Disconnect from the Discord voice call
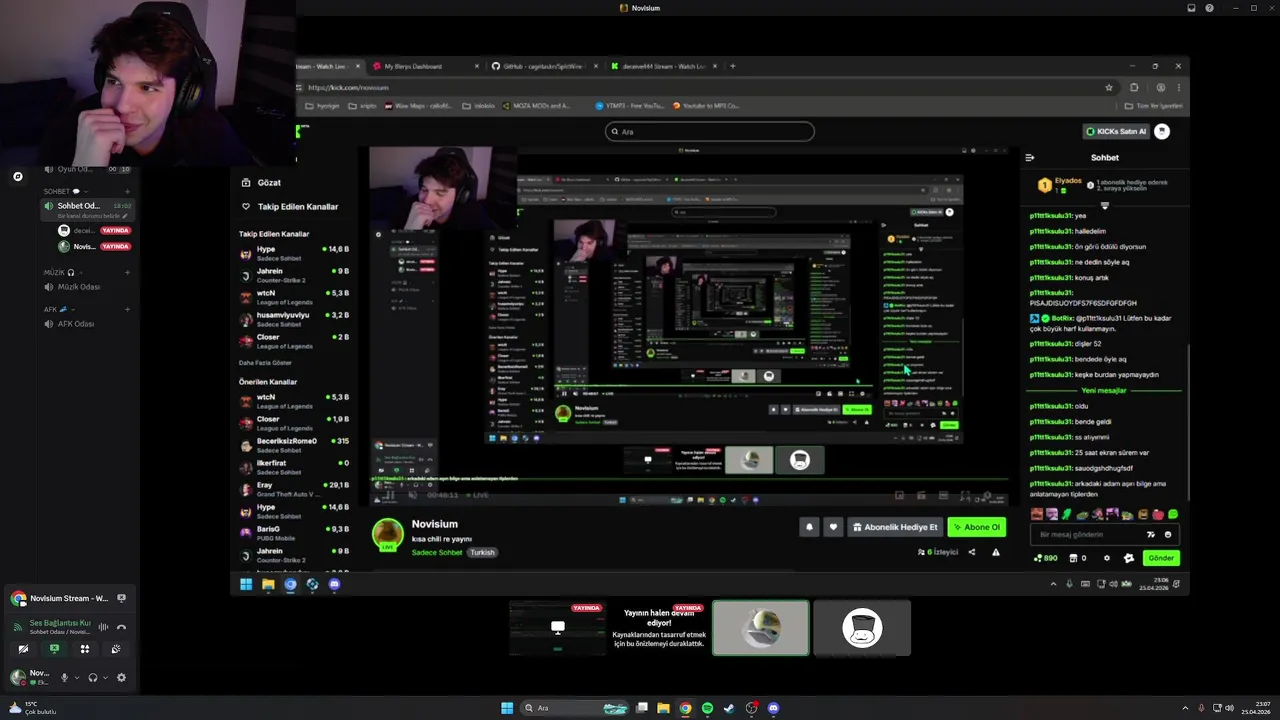This screenshot has height=720, width=1280. tap(121, 627)
